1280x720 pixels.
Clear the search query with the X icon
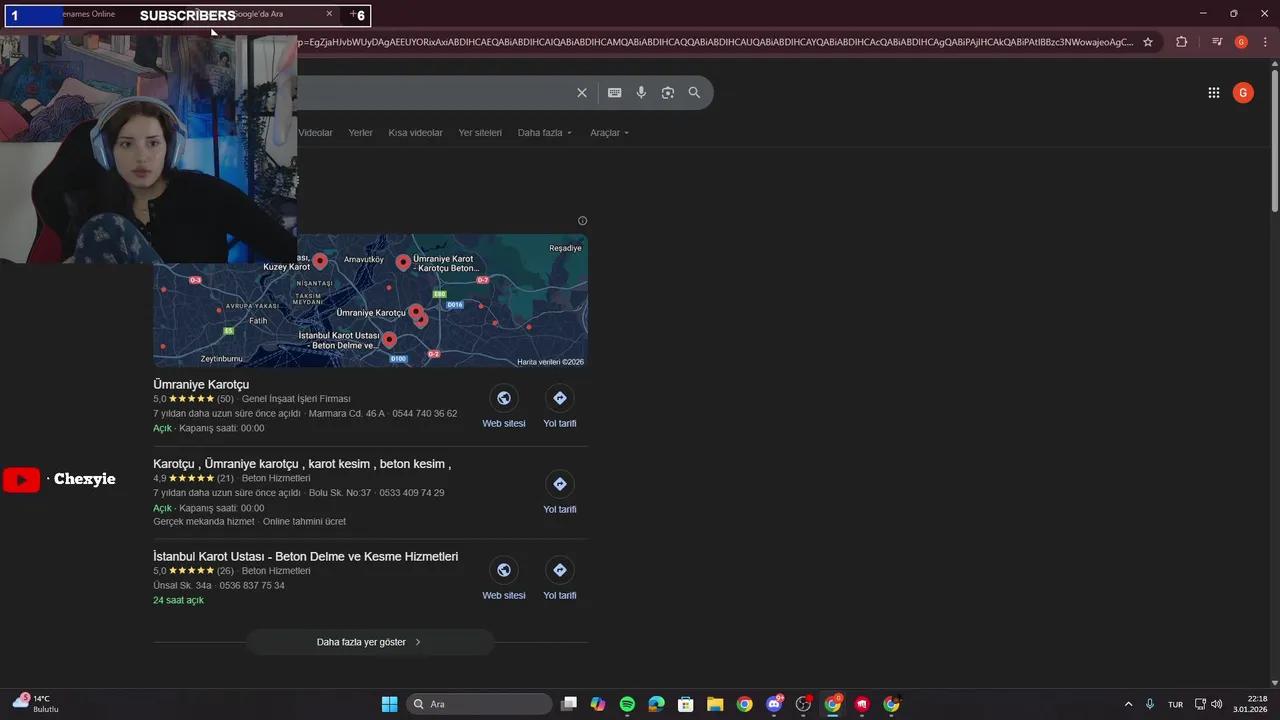tap(581, 92)
